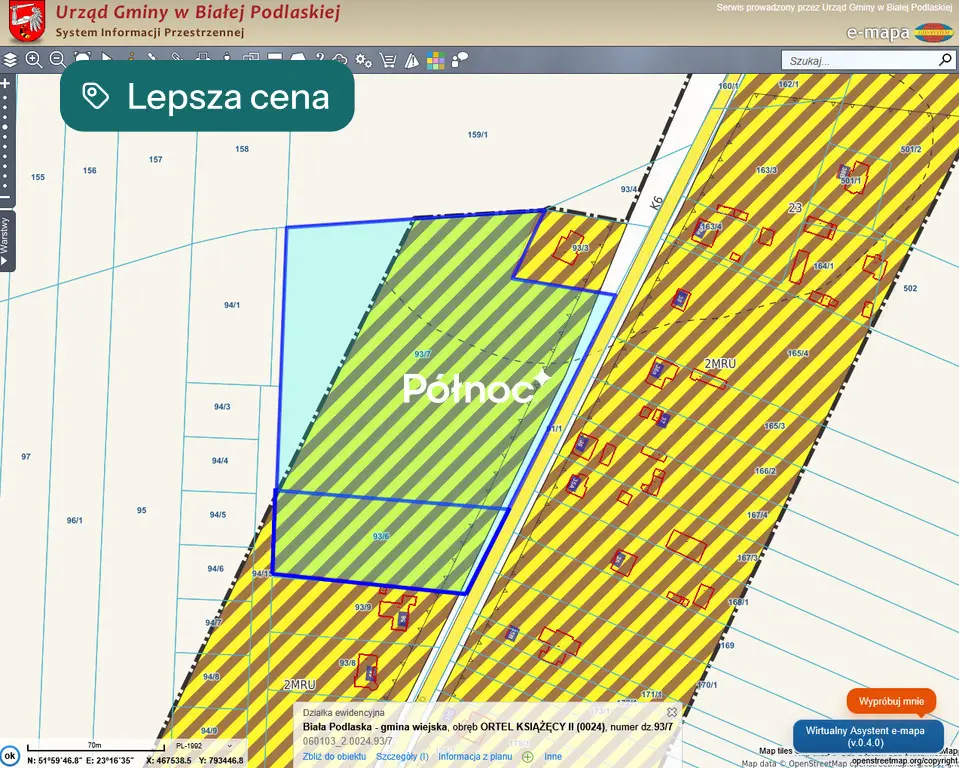Open the gears settings tool
Viewport: 959px width, 768px height.
pos(364,60)
